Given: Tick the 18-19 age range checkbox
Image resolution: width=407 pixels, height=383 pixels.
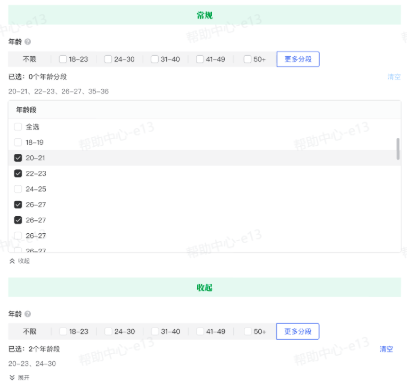Looking at the screenshot, I should pos(18,142).
